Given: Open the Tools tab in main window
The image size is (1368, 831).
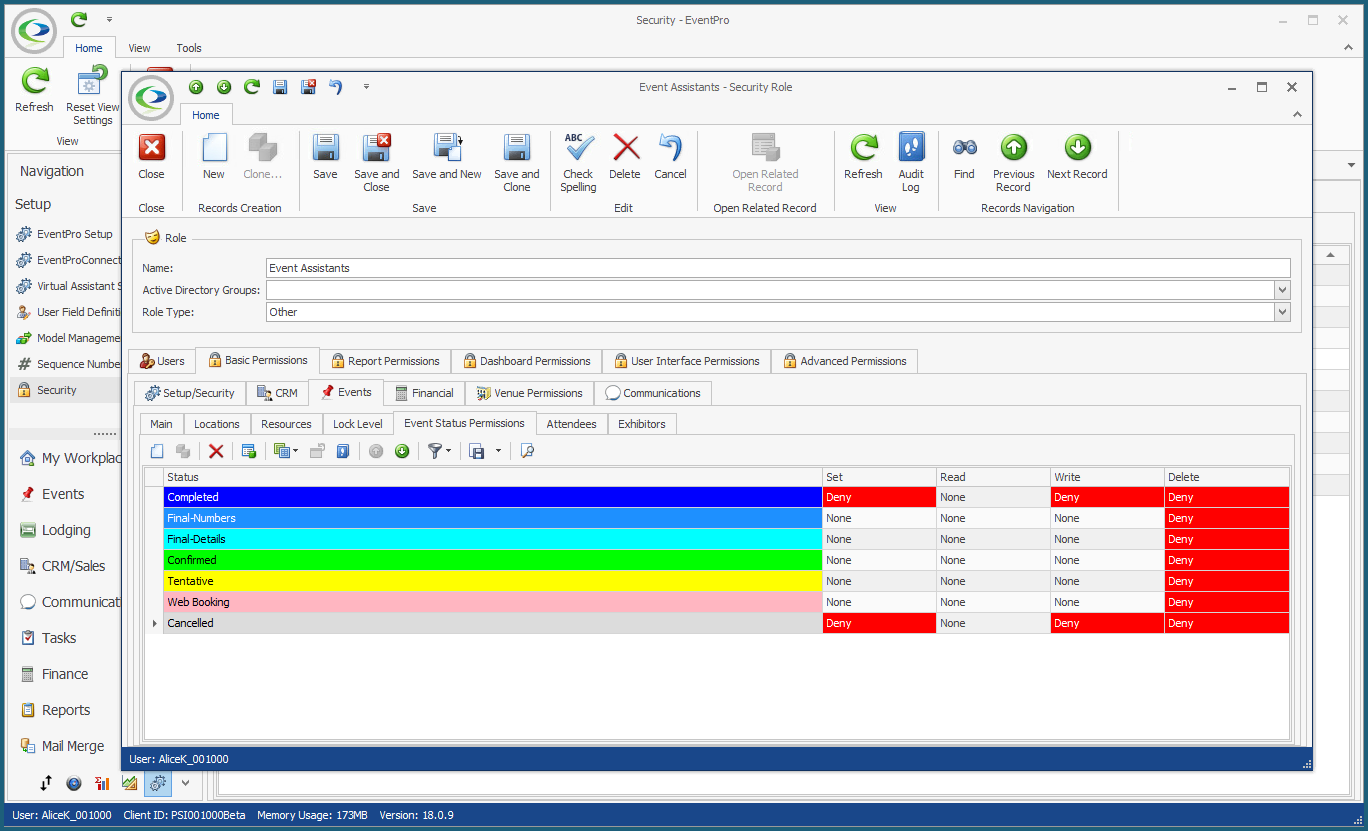Looking at the screenshot, I should 189,48.
